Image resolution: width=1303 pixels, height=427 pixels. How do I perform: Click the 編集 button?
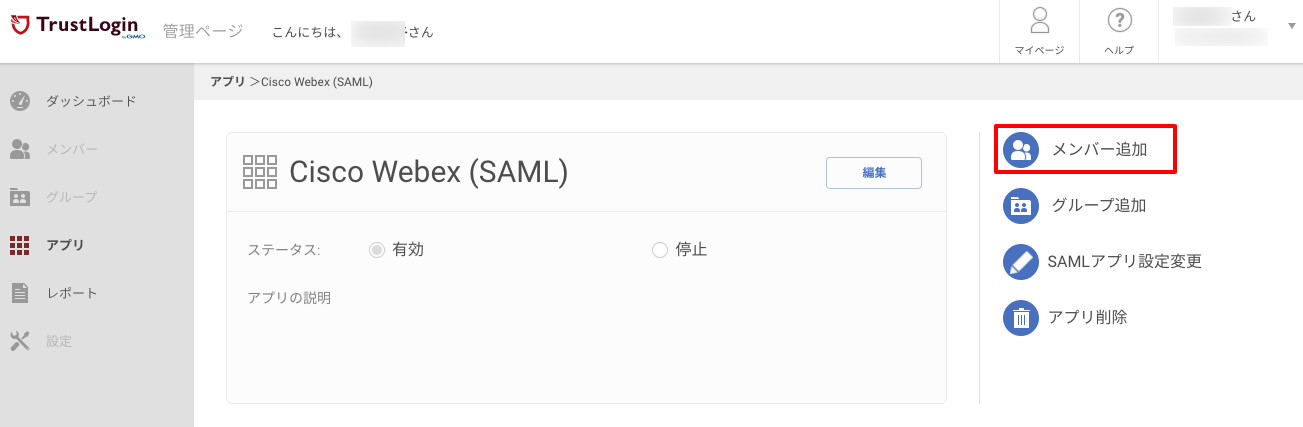pos(873,172)
